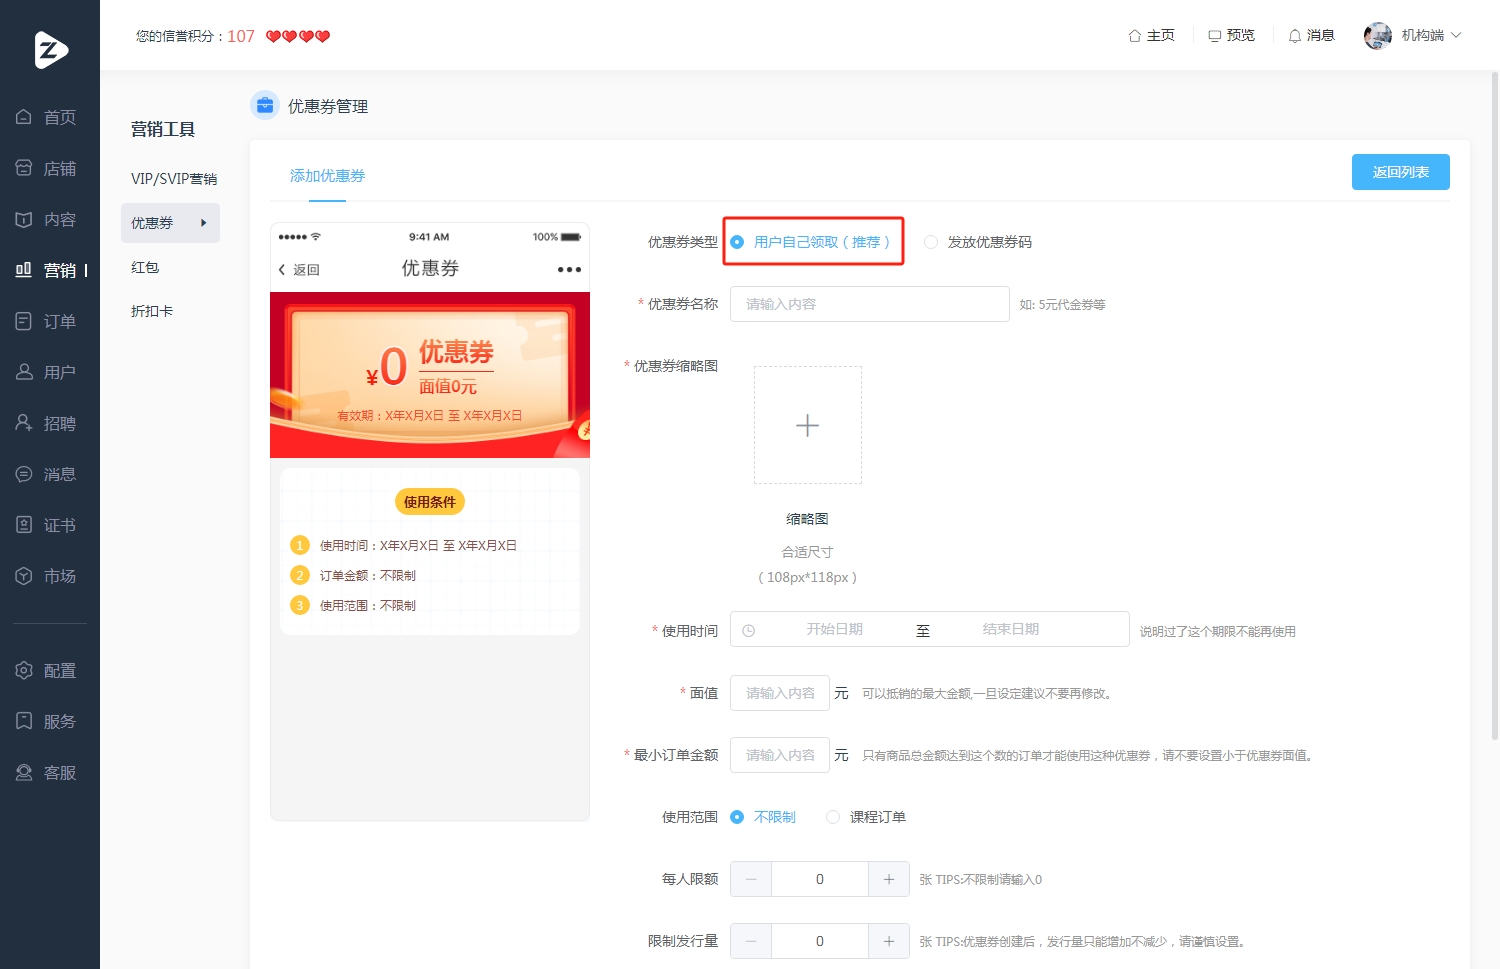Open 折扣卡 in the marketing tools menu
Screen dimensions: 1500x969
pos(152,311)
